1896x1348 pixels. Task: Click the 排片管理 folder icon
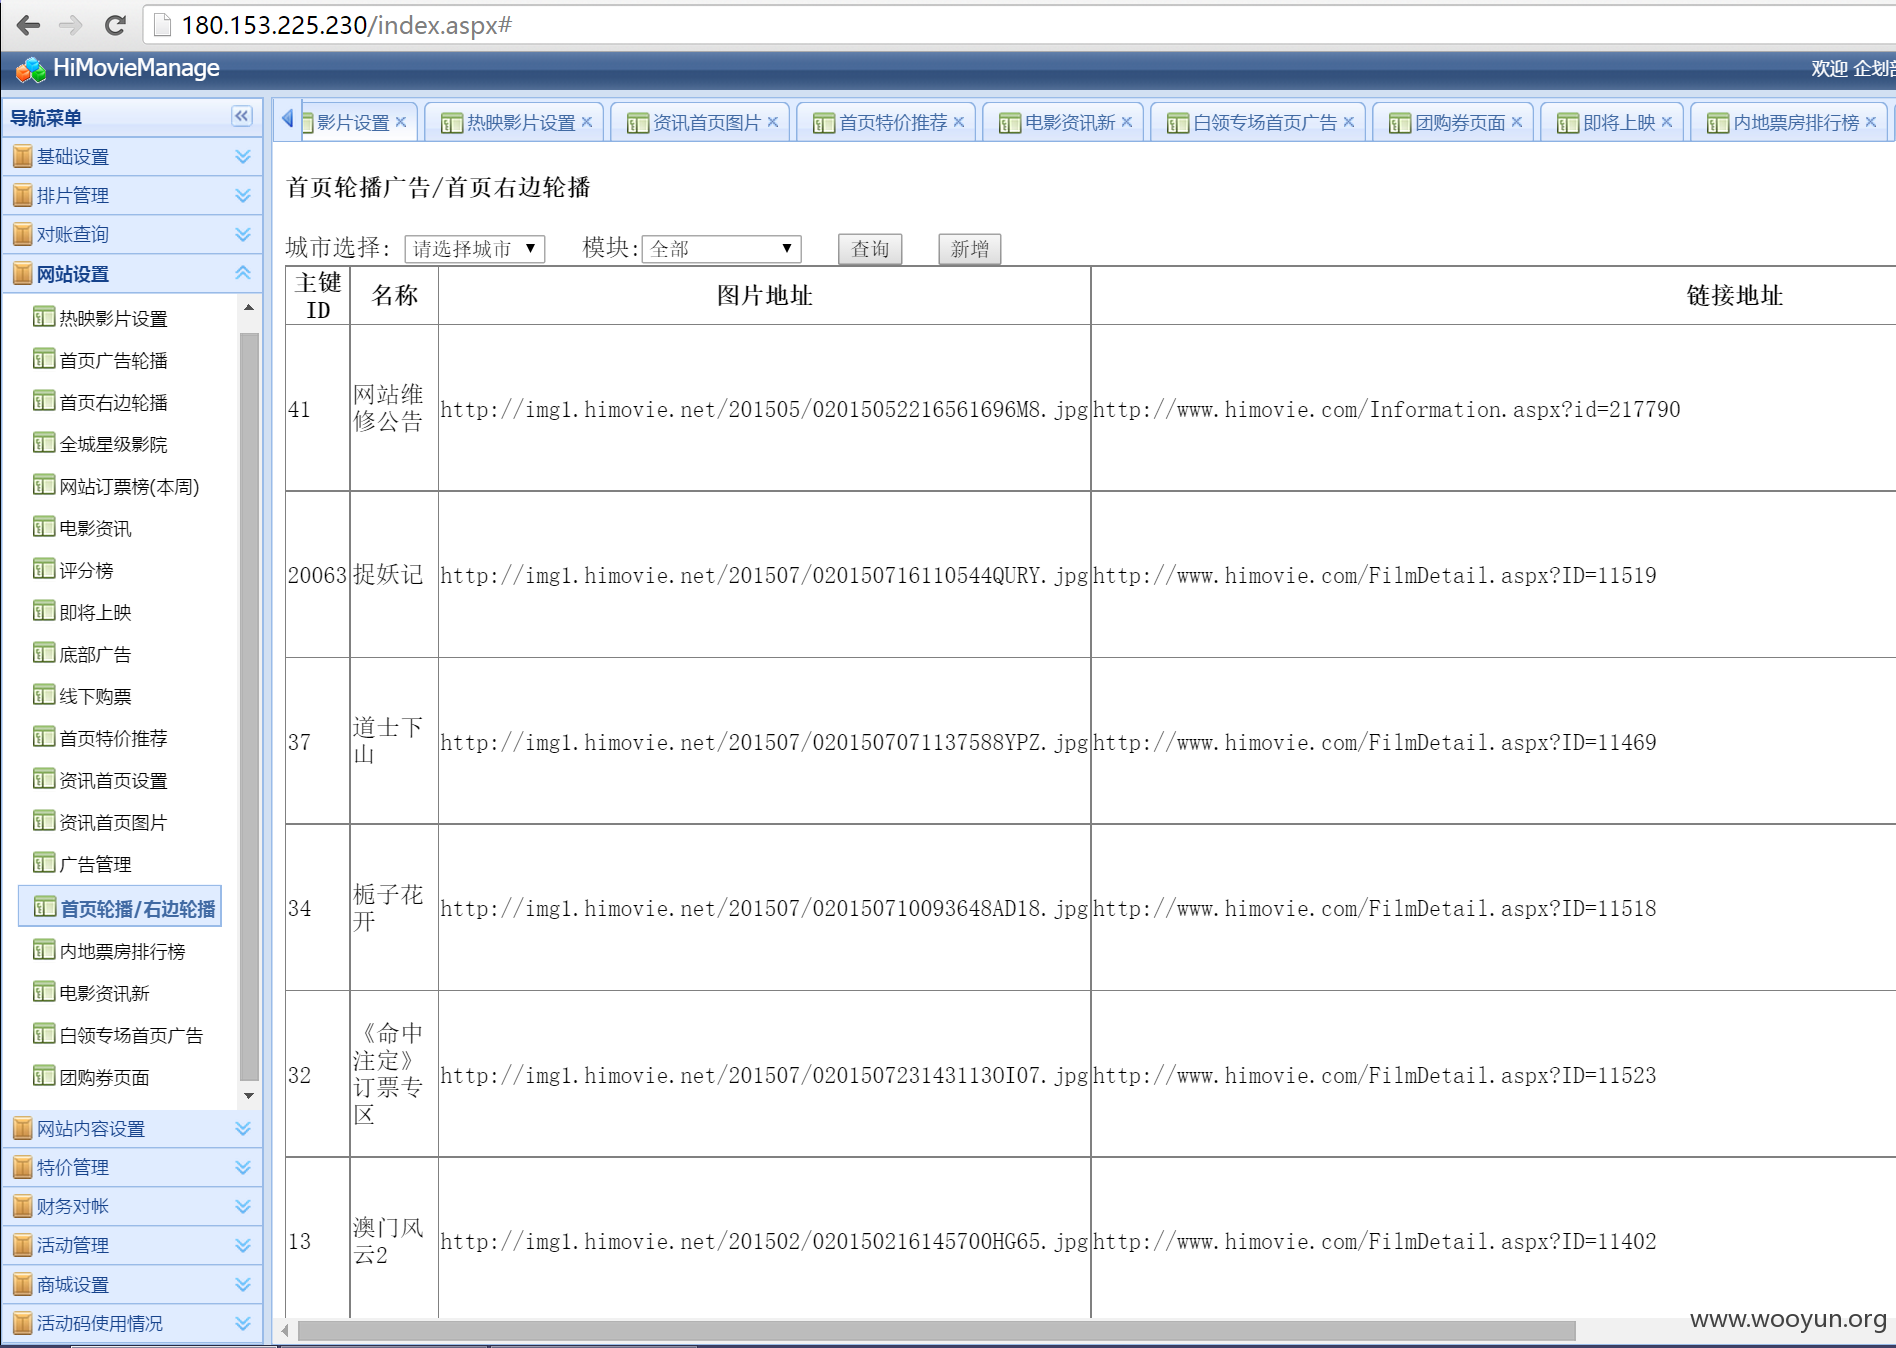tap(22, 196)
